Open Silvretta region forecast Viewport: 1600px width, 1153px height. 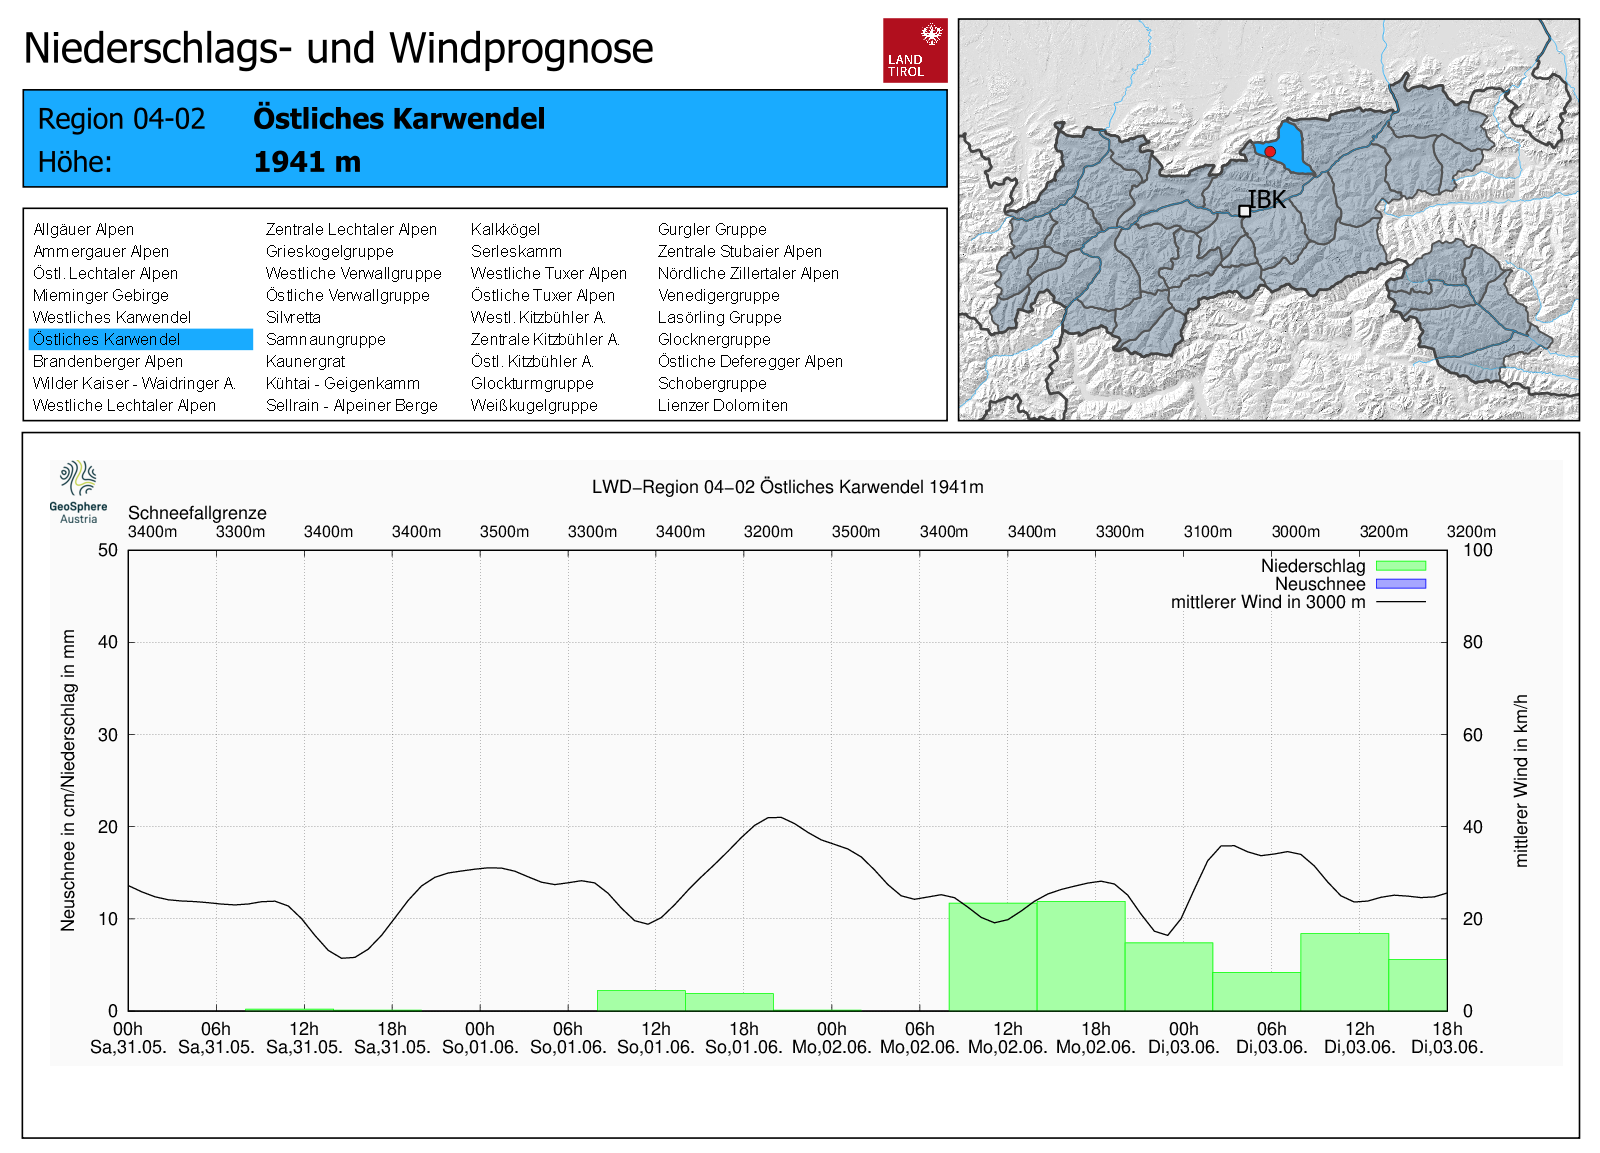pyautogui.click(x=293, y=317)
